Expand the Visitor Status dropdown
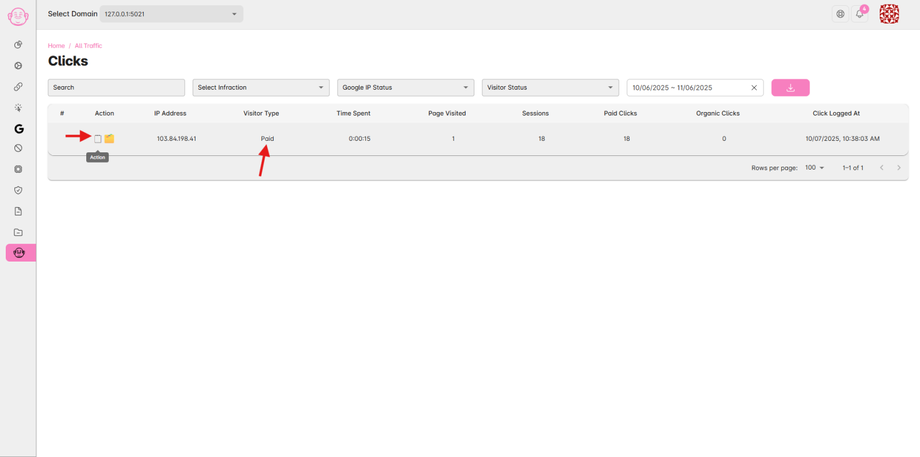Screen dimensions: 920x457 point(550,87)
